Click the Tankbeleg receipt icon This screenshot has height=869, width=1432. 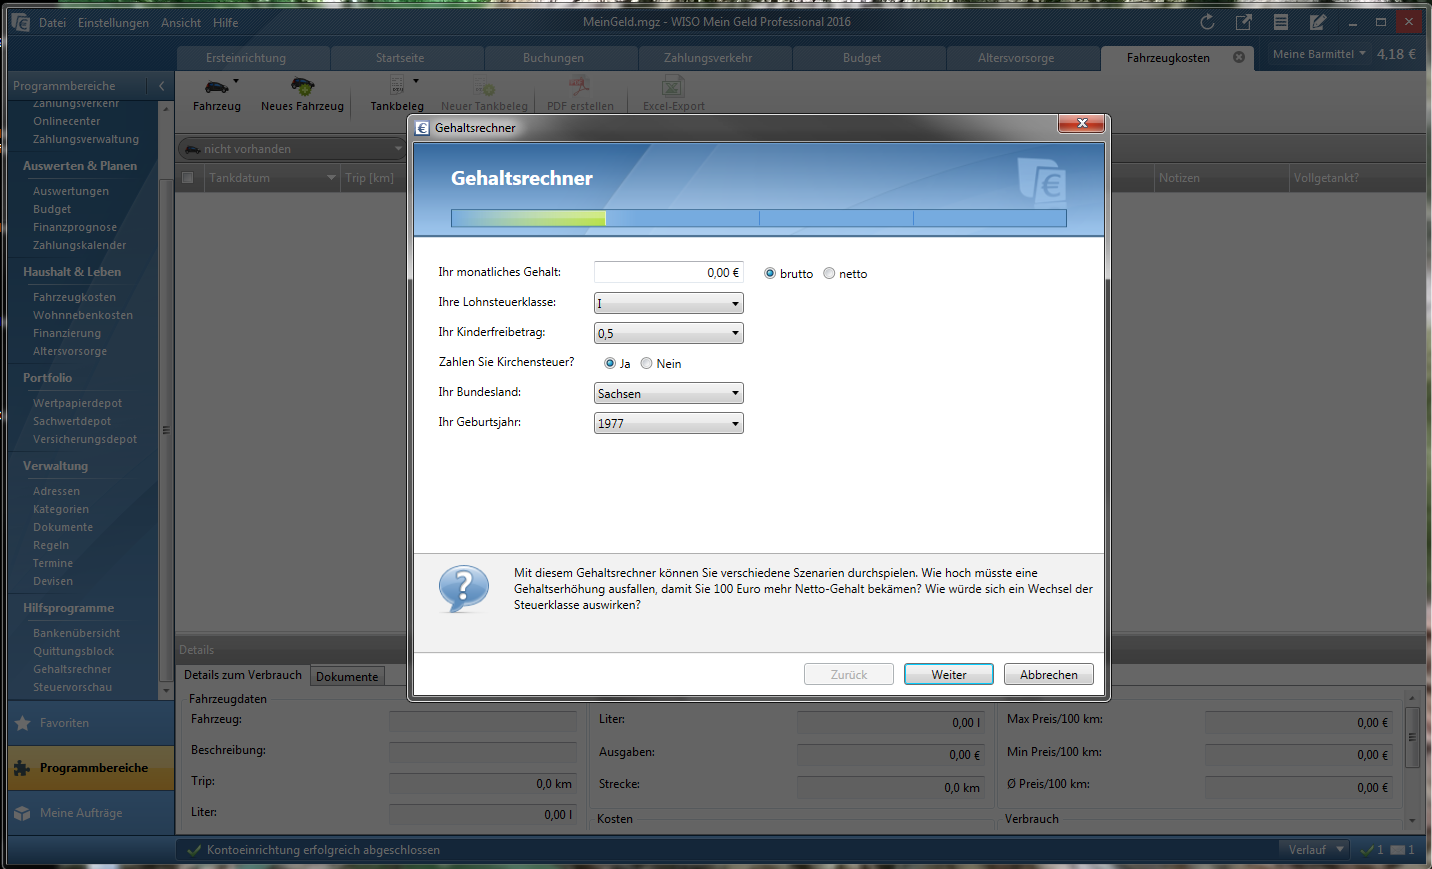(x=397, y=86)
